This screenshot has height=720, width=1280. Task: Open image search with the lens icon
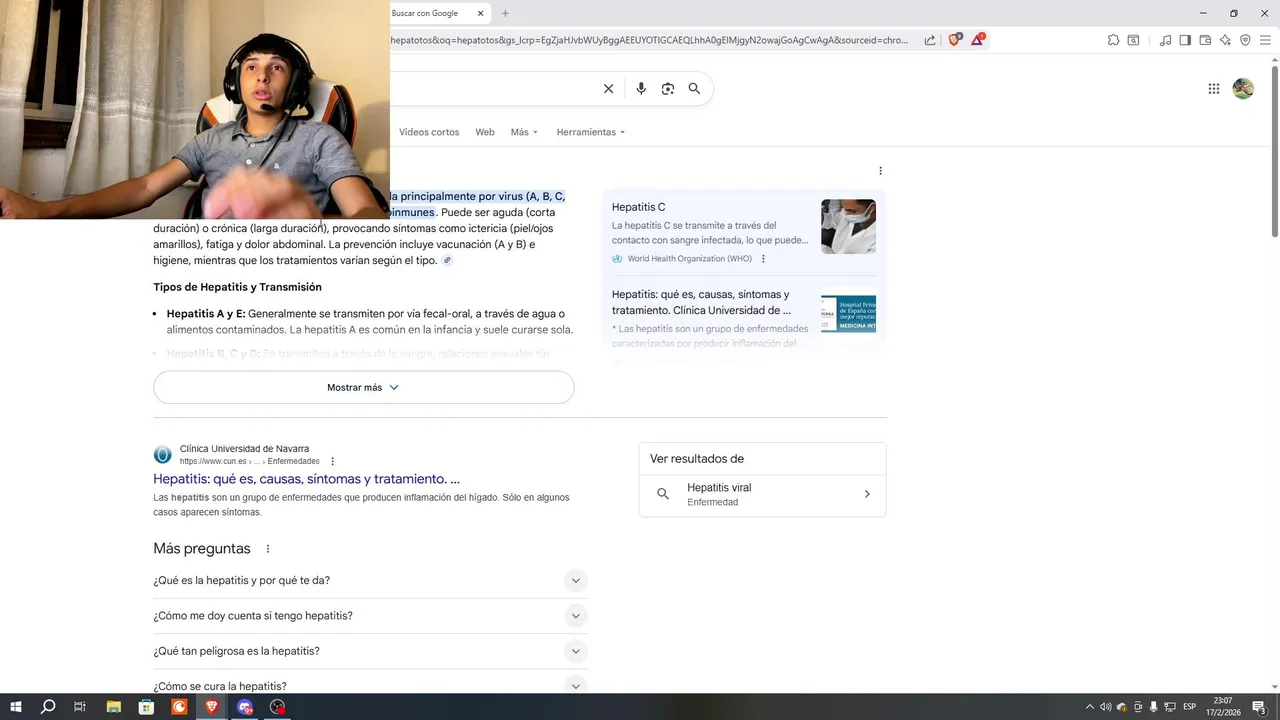(x=668, y=89)
